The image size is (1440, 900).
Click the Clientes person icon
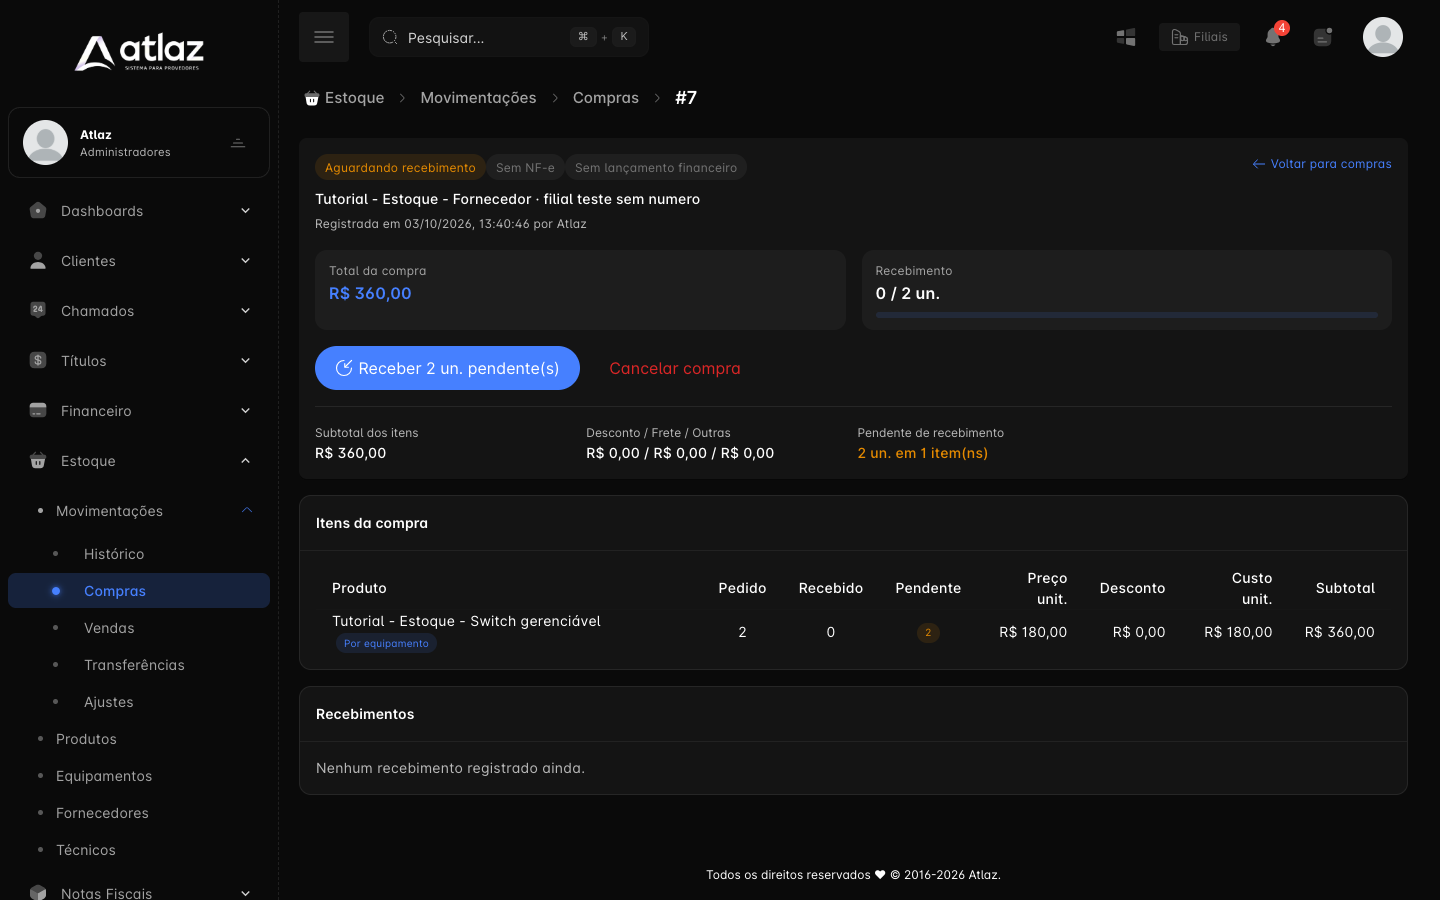pyautogui.click(x=38, y=260)
